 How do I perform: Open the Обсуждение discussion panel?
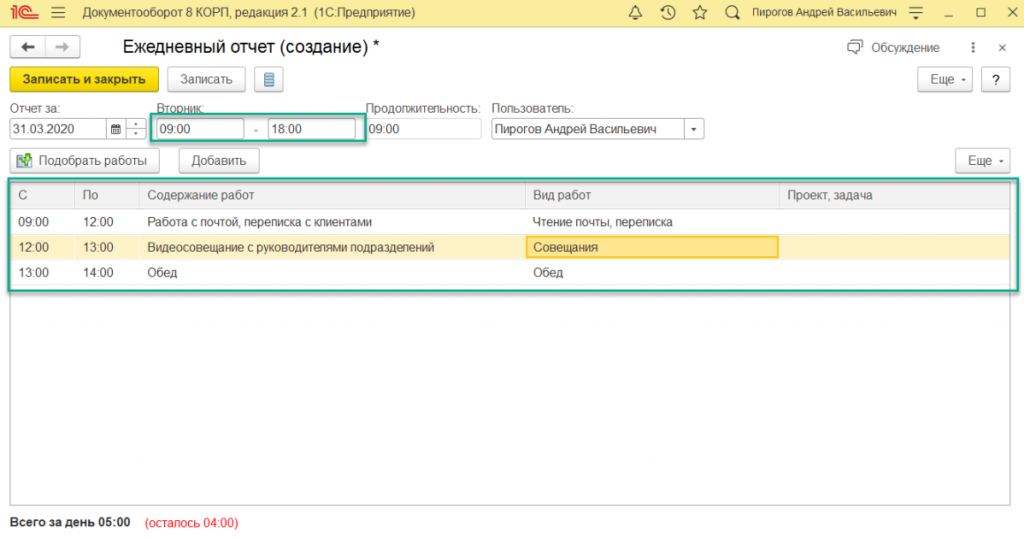pos(893,47)
